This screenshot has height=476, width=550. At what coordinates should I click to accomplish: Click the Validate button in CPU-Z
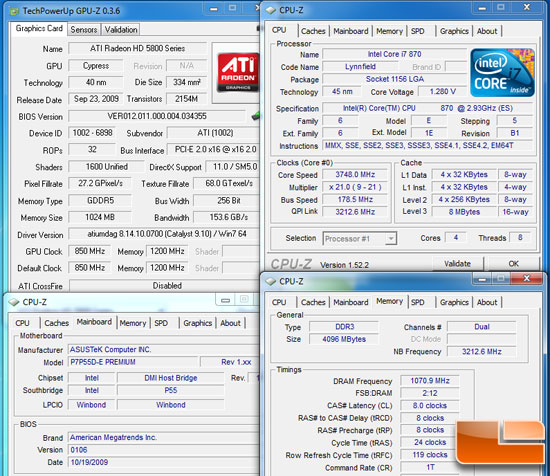[x=457, y=264]
